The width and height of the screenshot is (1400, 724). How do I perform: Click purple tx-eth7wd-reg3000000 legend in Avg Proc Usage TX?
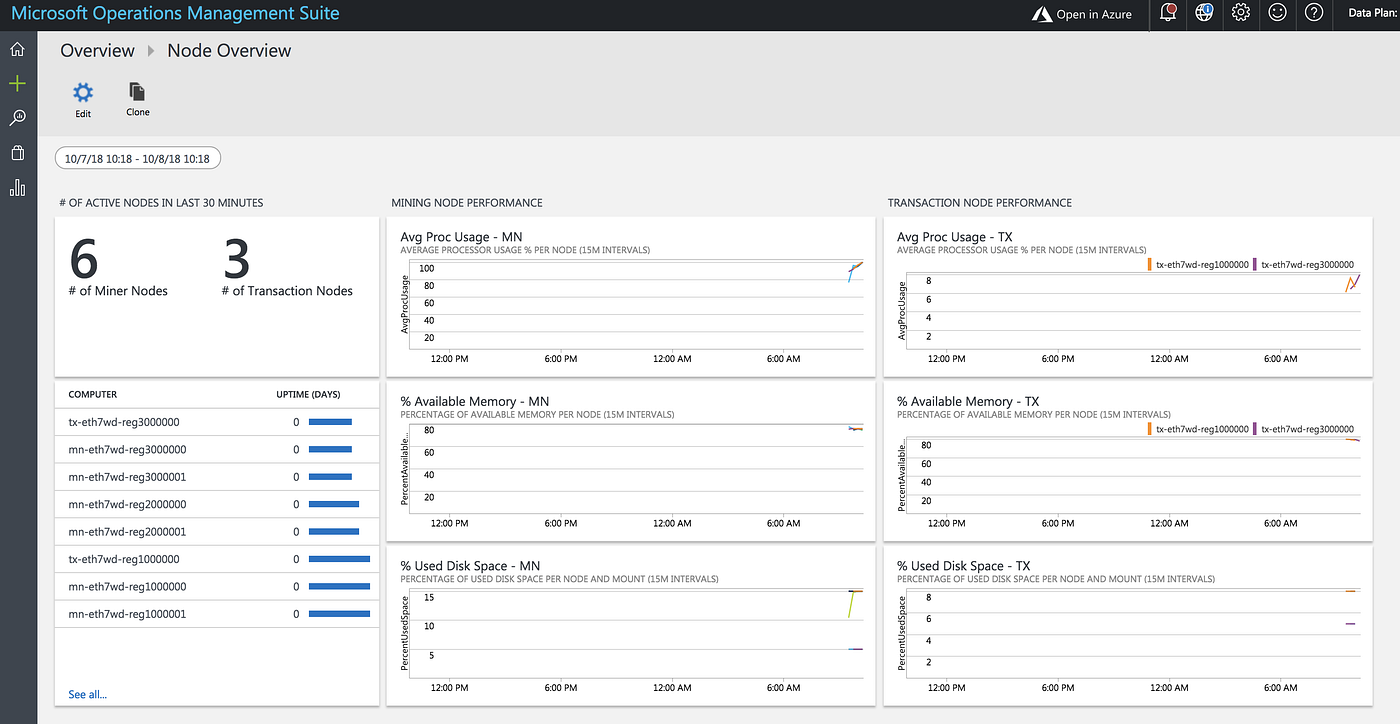click(x=1303, y=265)
